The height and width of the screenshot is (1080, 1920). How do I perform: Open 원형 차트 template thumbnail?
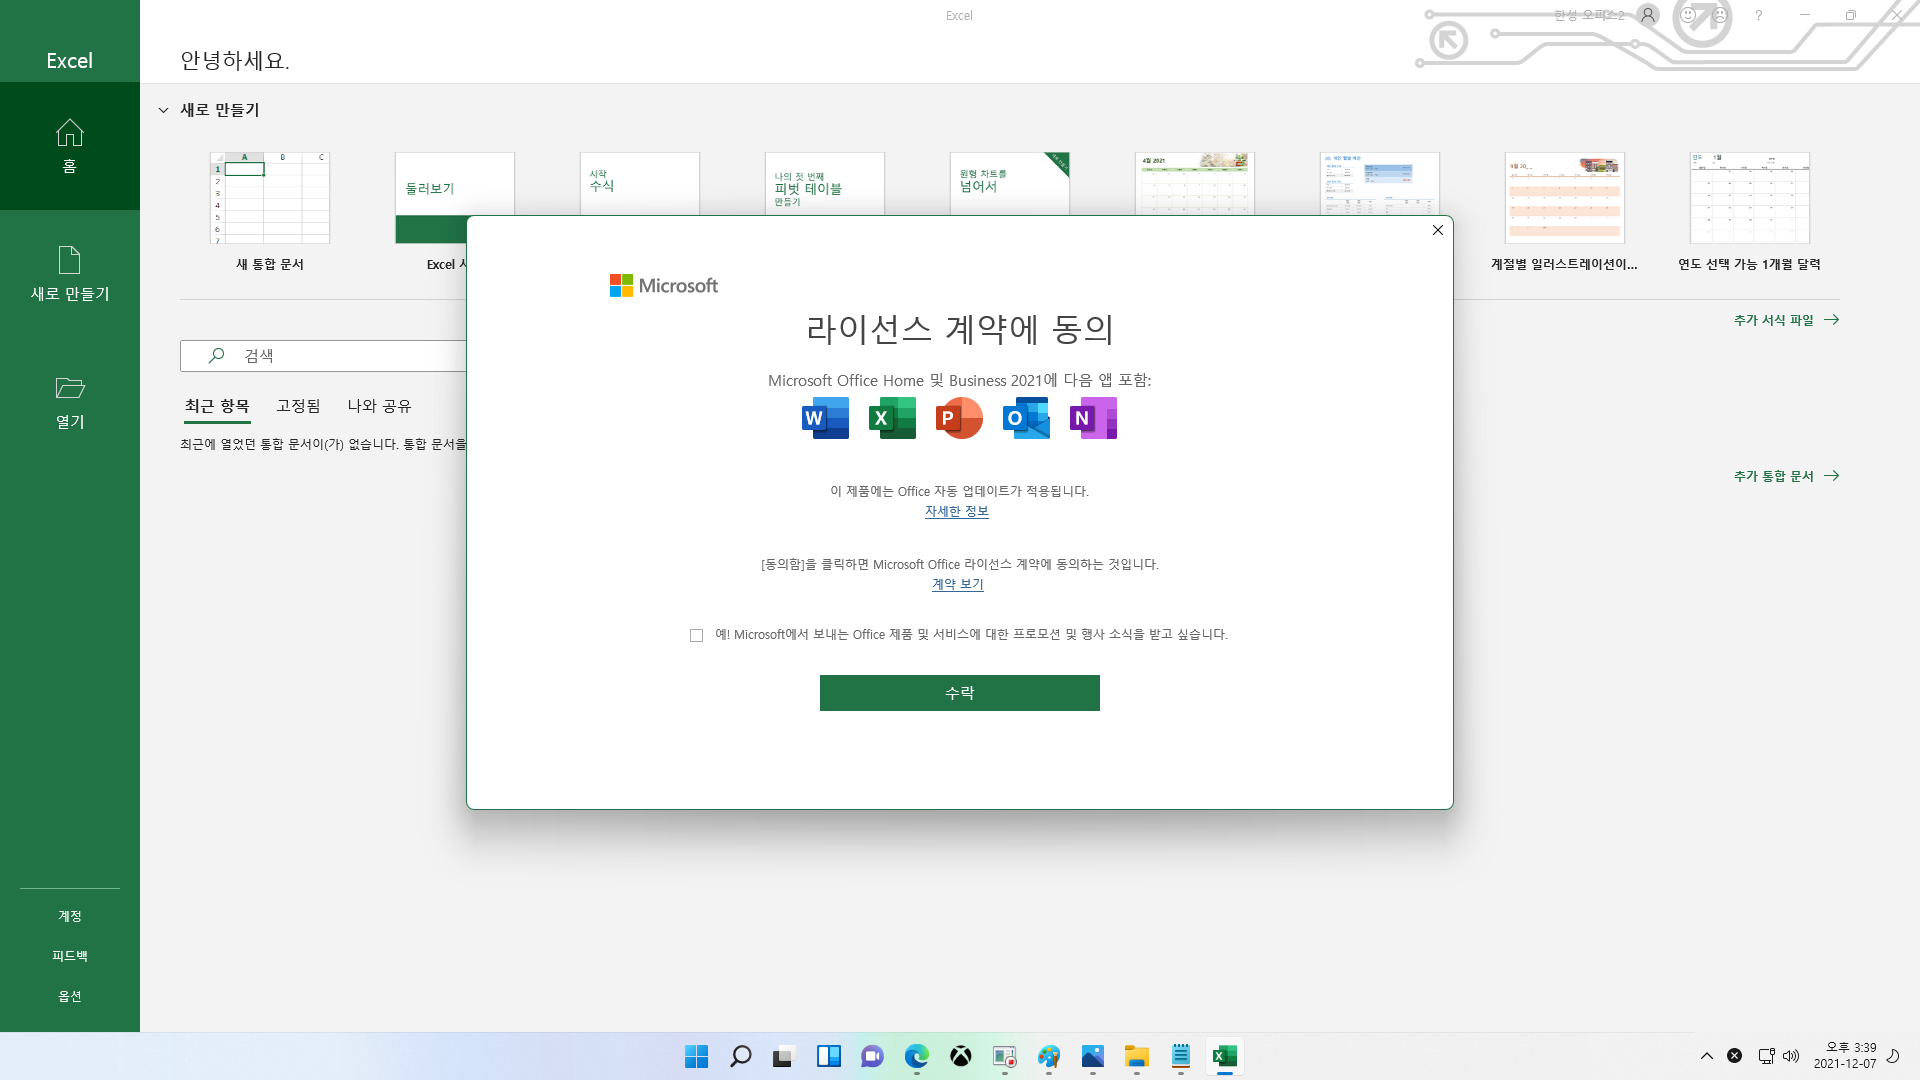pos(1010,184)
